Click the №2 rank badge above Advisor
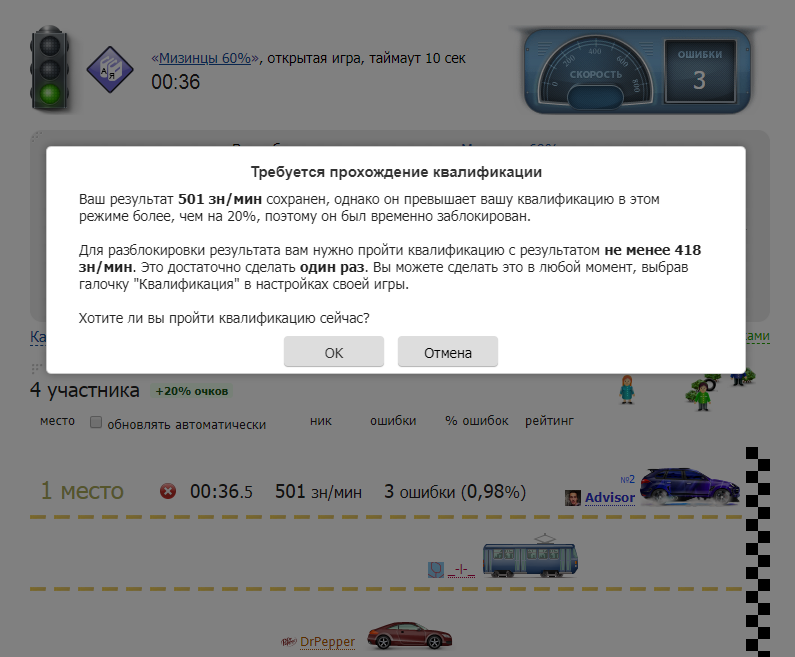 pos(627,480)
